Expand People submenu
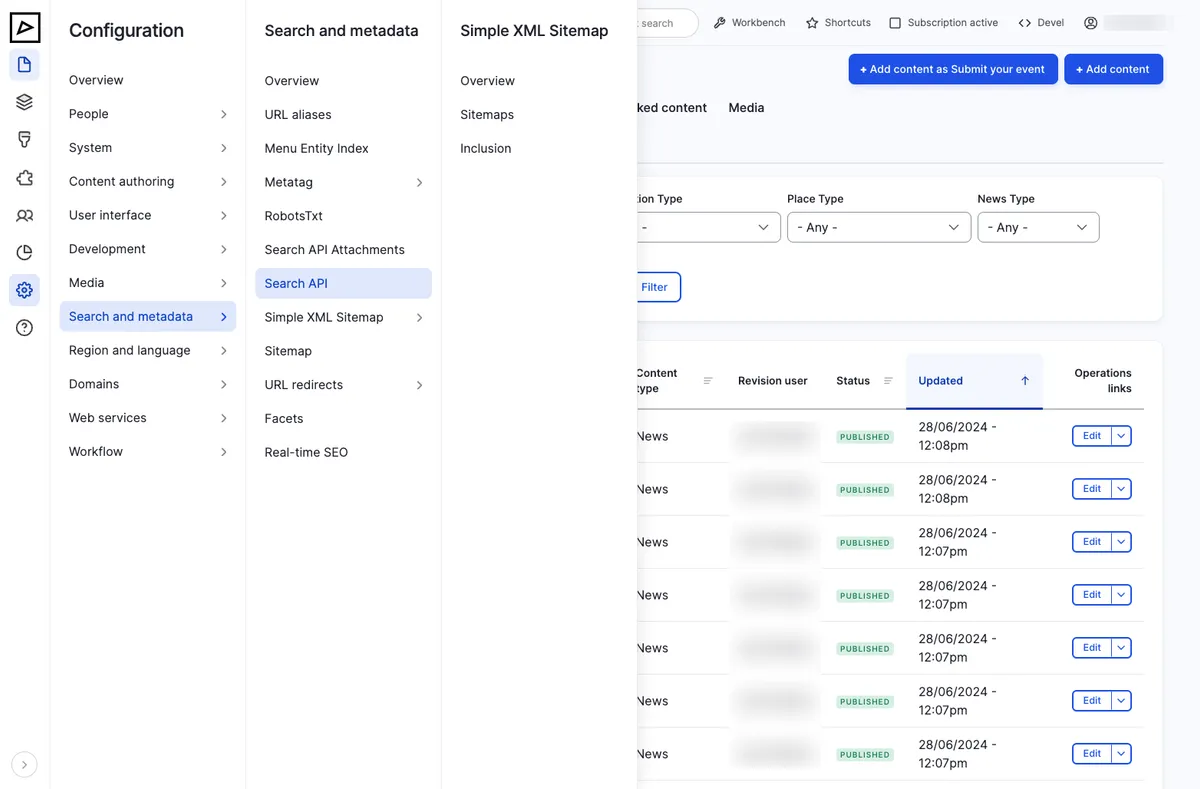Viewport: 1200px width, 789px height. pyautogui.click(x=223, y=114)
